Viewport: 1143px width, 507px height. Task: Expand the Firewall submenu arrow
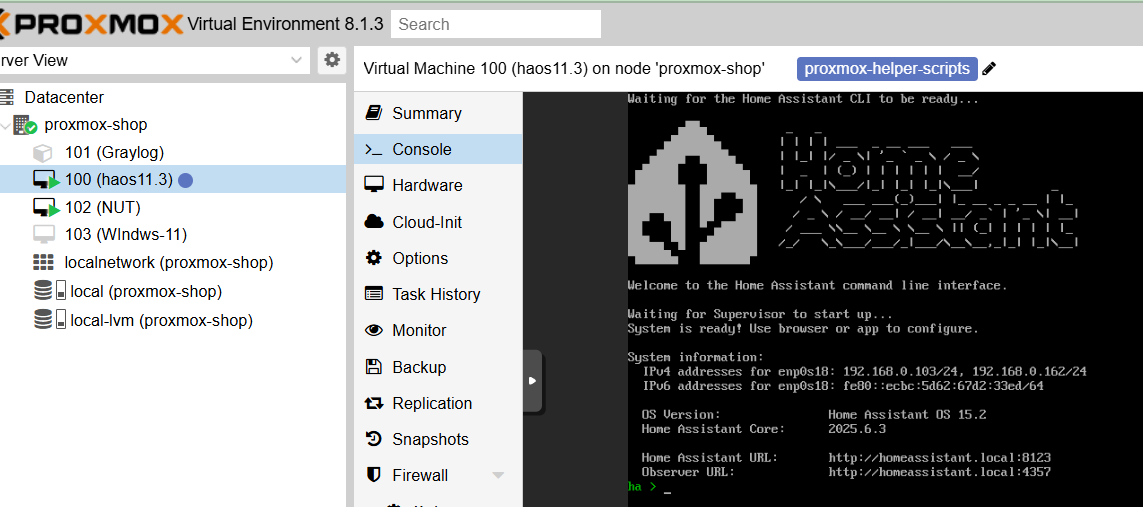click(x=498, y=476)
